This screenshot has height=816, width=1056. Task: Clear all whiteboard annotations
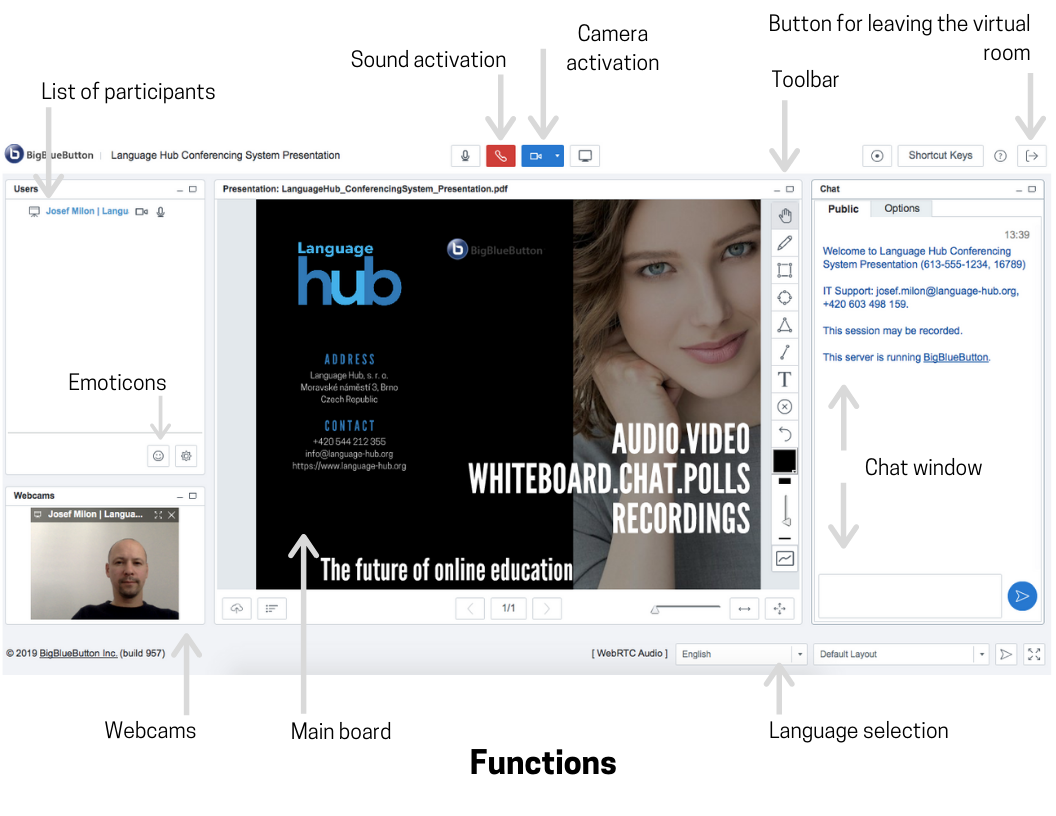click(x=785, y=406)
